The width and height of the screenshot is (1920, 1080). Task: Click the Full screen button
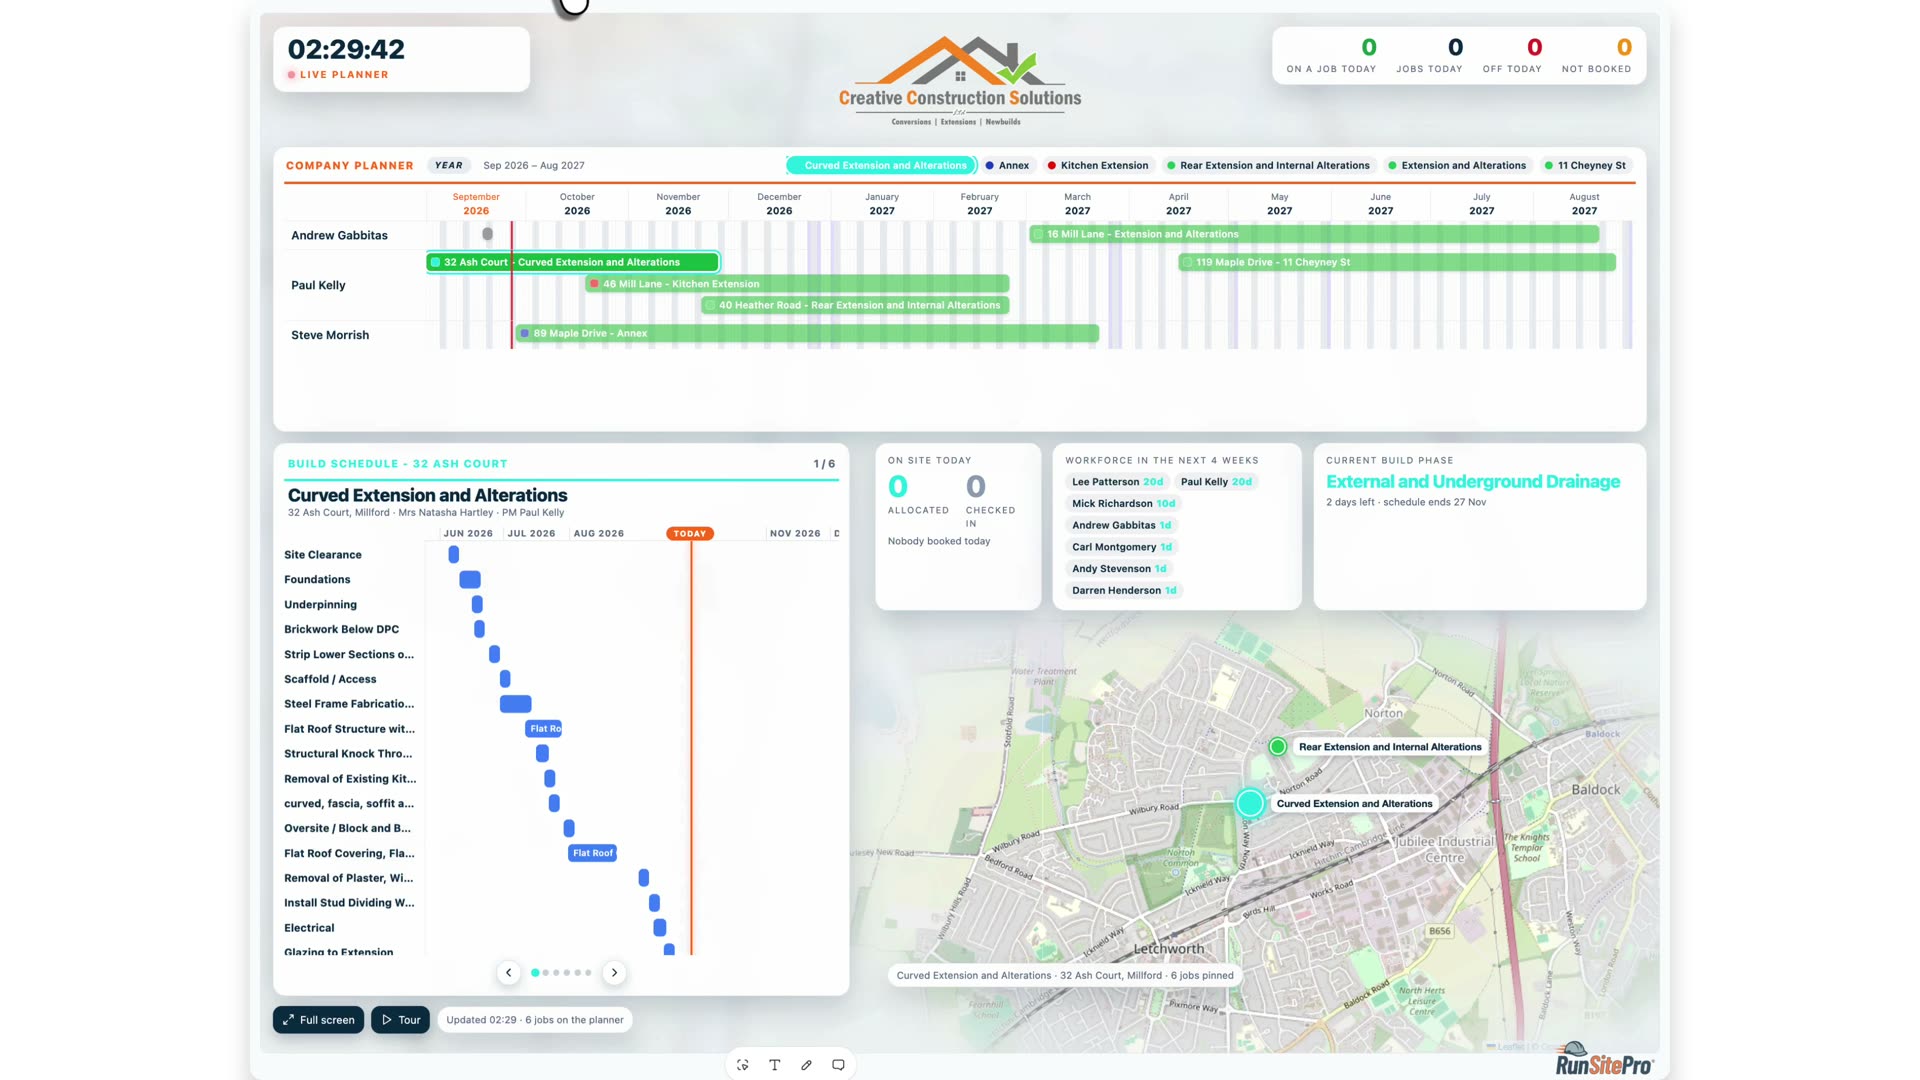318,1020
